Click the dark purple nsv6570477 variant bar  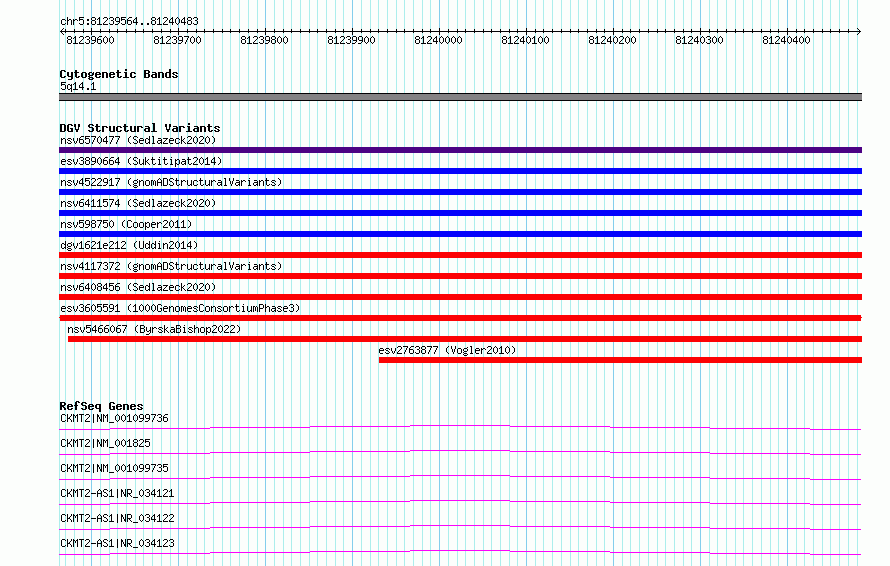point(460,150)
